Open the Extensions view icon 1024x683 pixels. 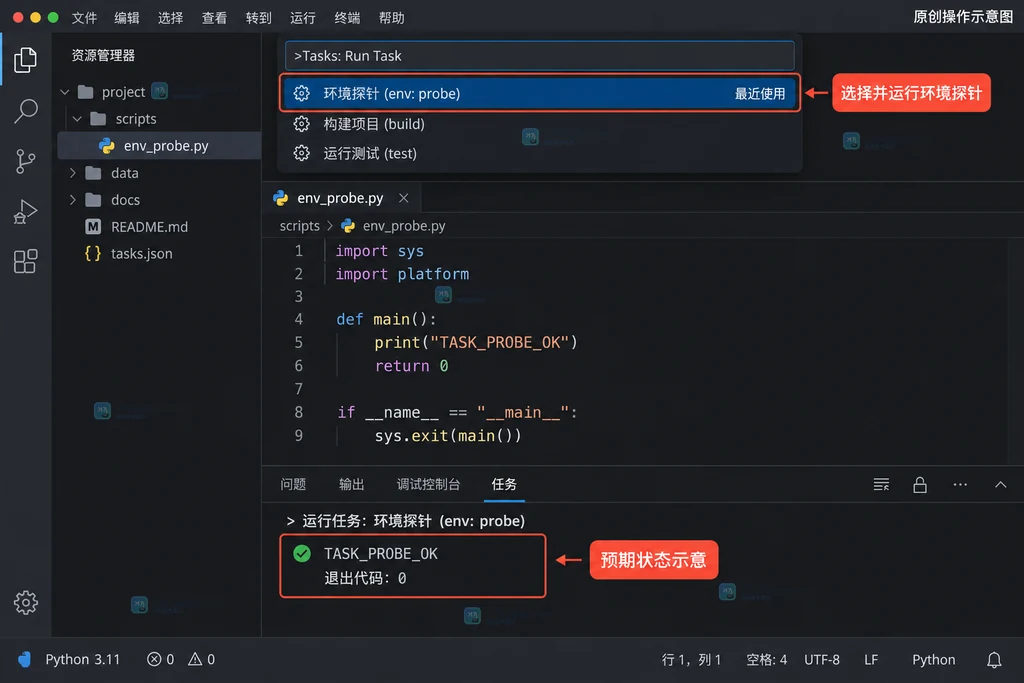[x=25, y=261]
